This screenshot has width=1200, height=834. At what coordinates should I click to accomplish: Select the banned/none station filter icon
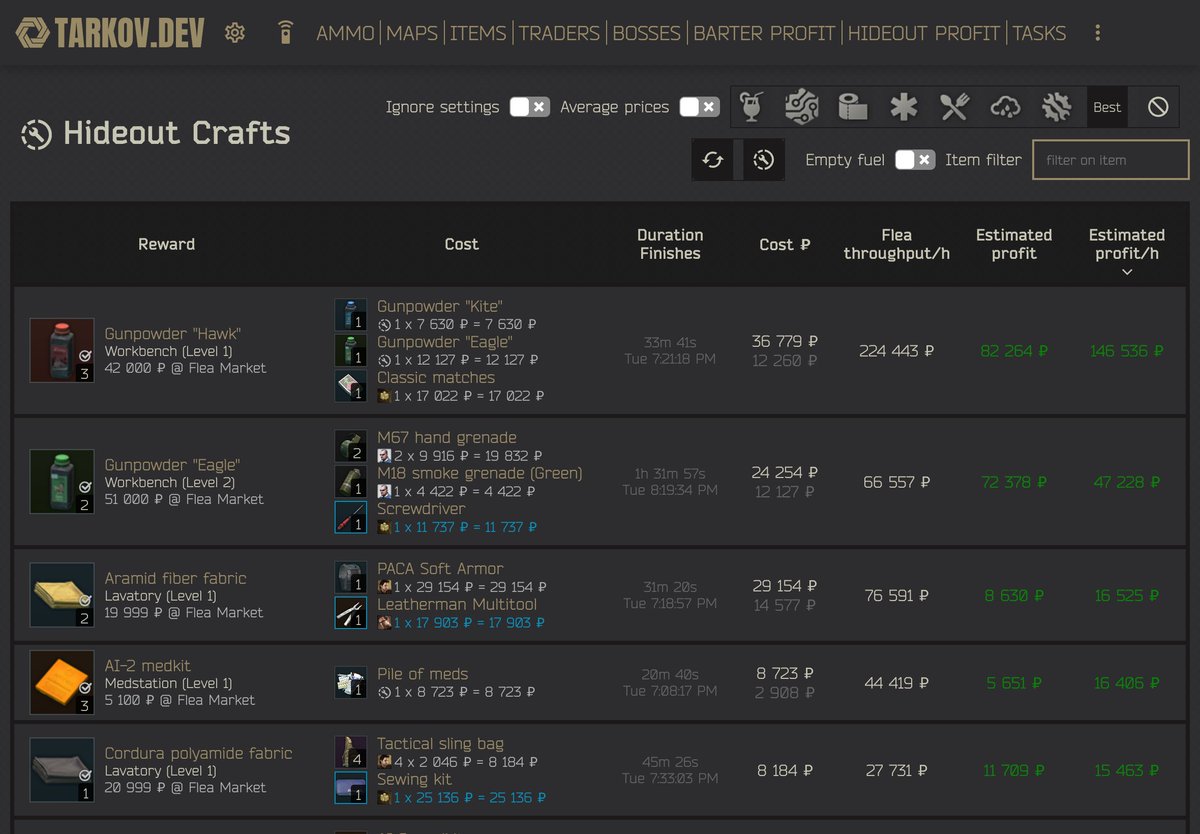(1158, 106)
